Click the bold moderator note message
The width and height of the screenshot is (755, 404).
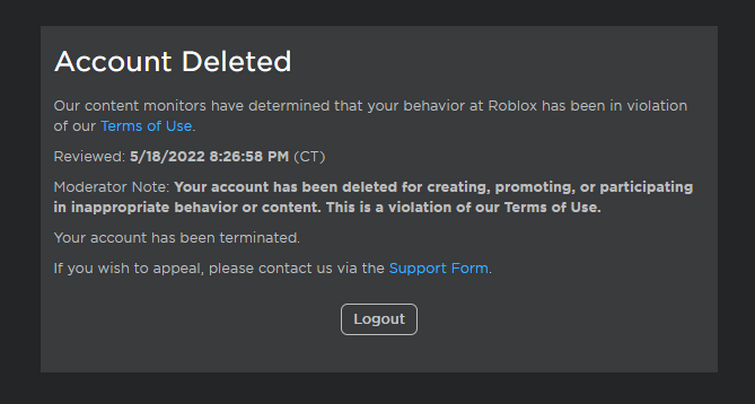[x=374, y=197]
